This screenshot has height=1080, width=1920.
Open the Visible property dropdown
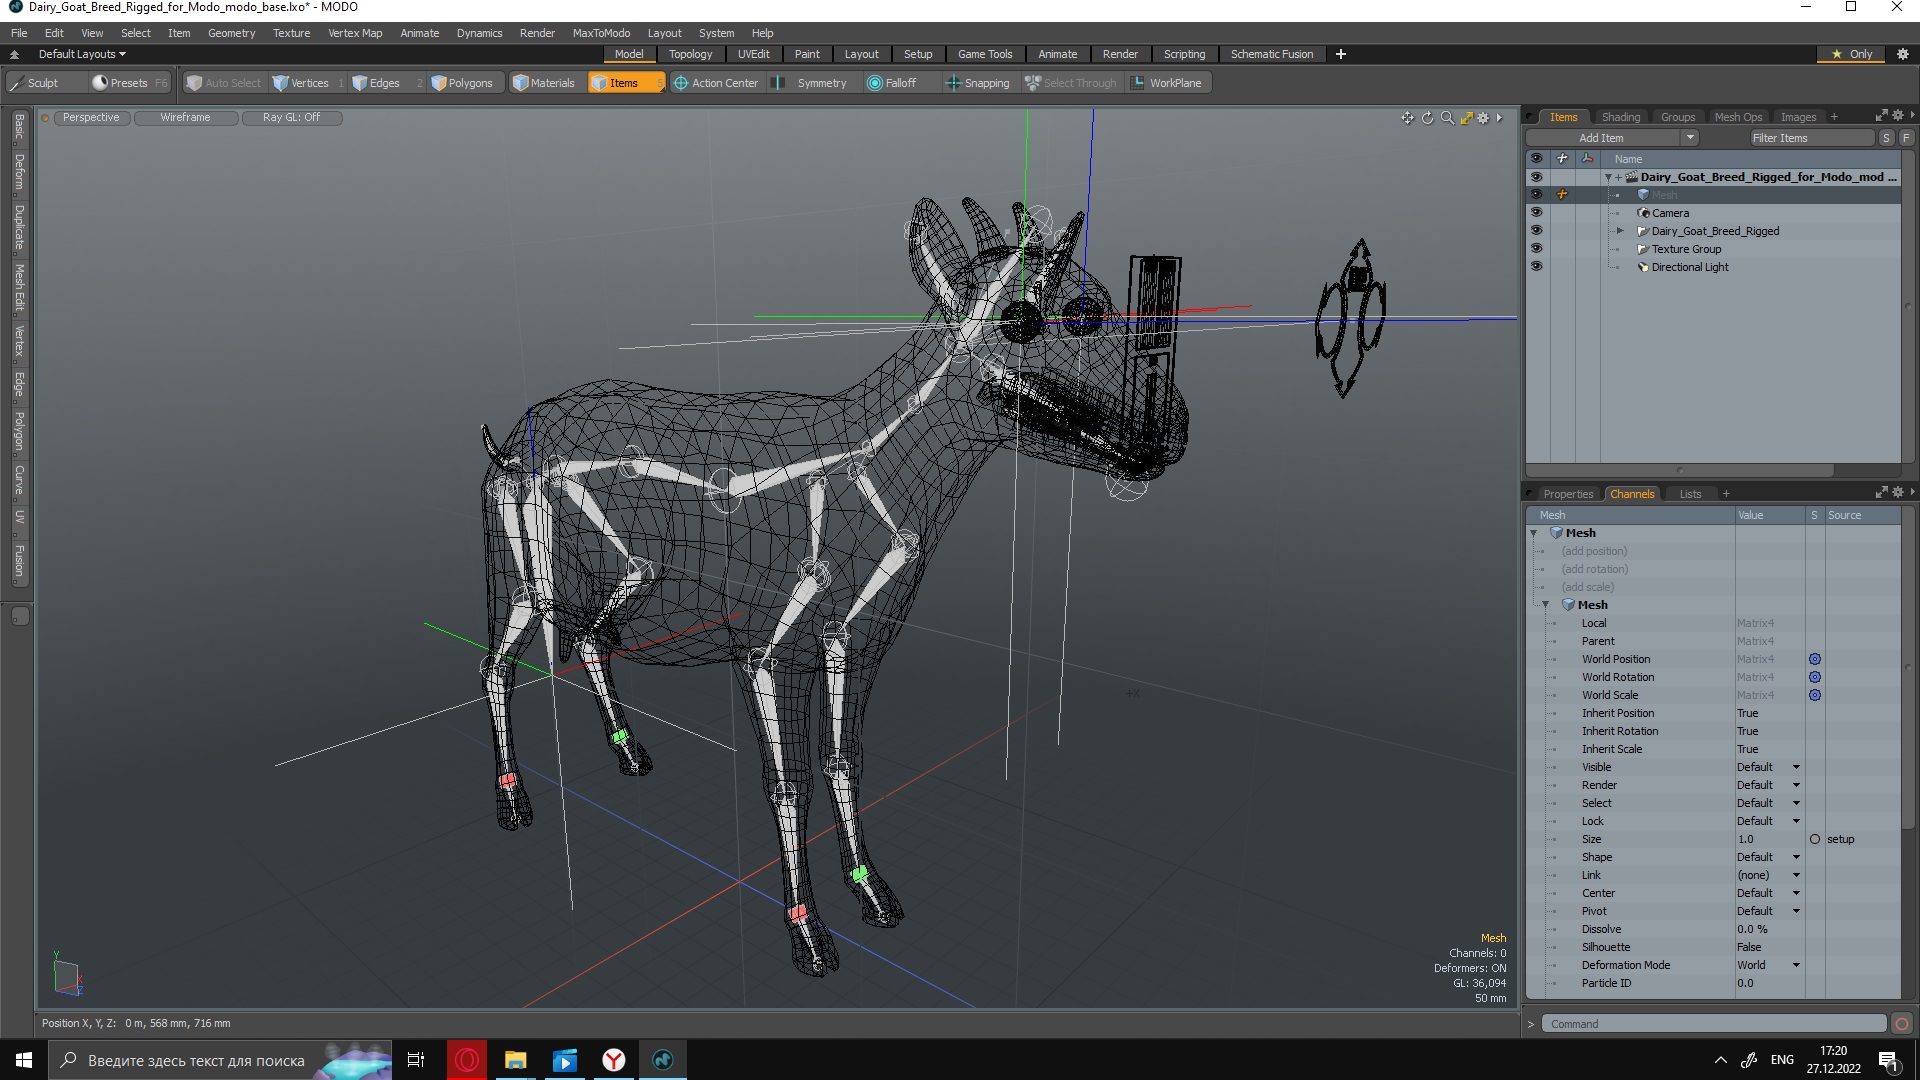tap(1796, 766)
